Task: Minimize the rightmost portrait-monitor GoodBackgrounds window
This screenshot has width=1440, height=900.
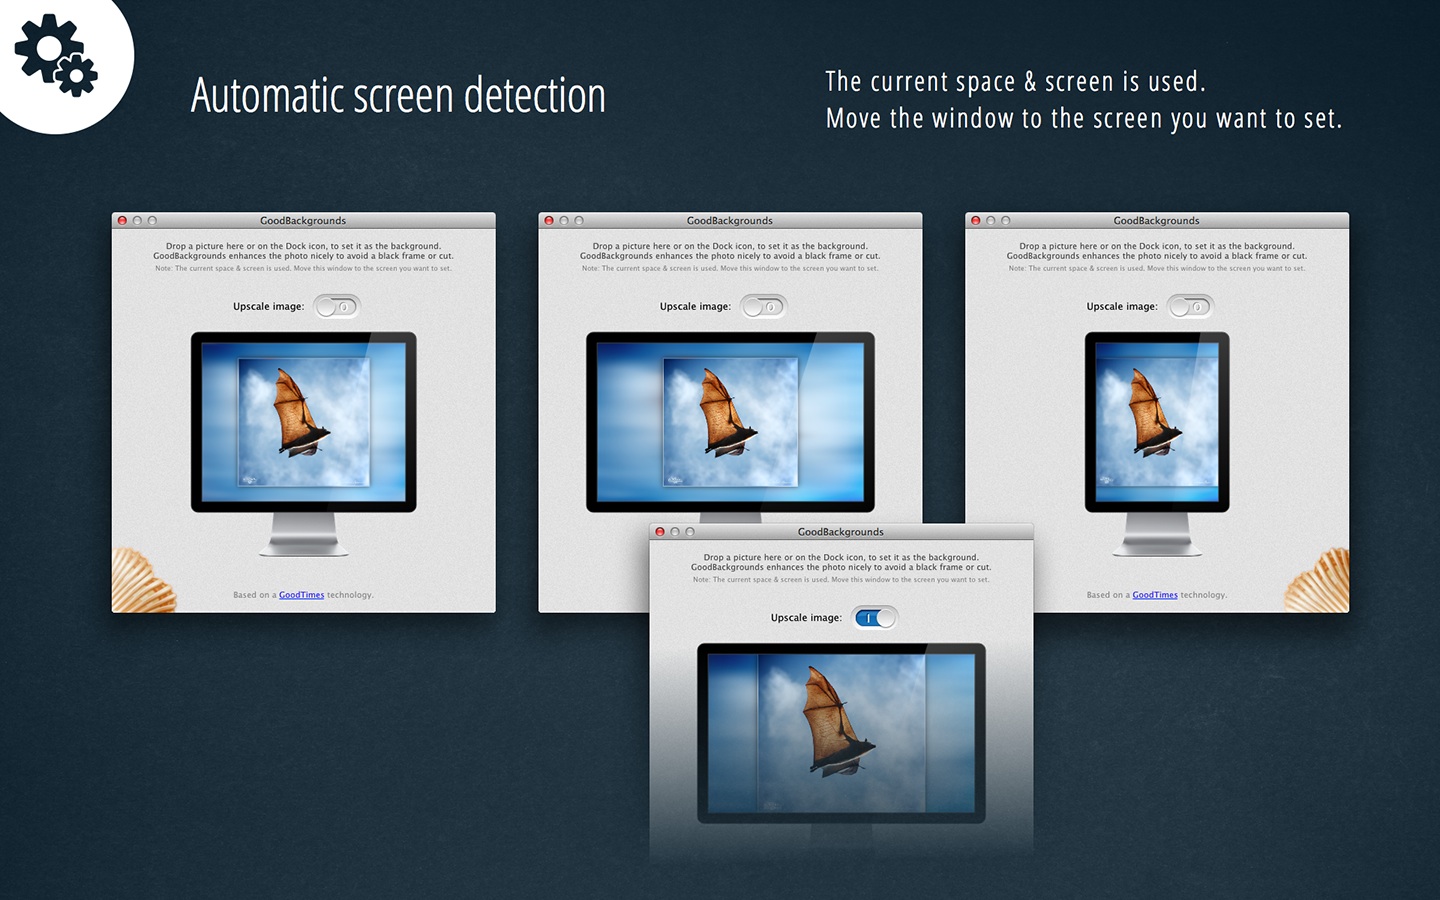Action: click(991, 221)
